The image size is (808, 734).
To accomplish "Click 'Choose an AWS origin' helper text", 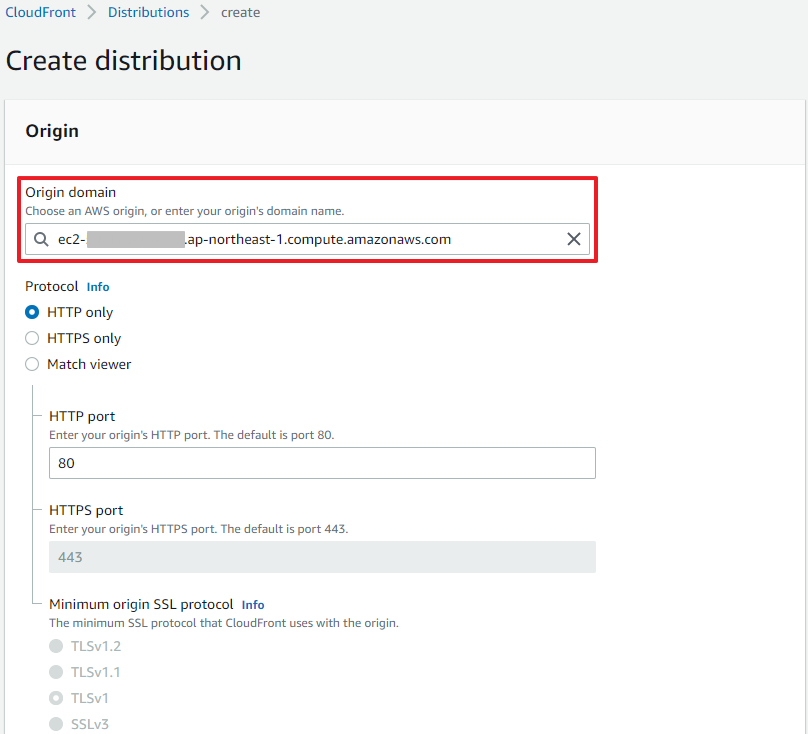I will pyautogui.click(x=184, y=211).
